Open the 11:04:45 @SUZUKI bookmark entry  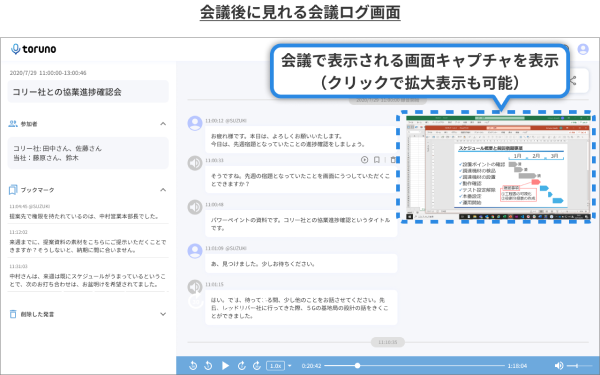coord(88,212)
